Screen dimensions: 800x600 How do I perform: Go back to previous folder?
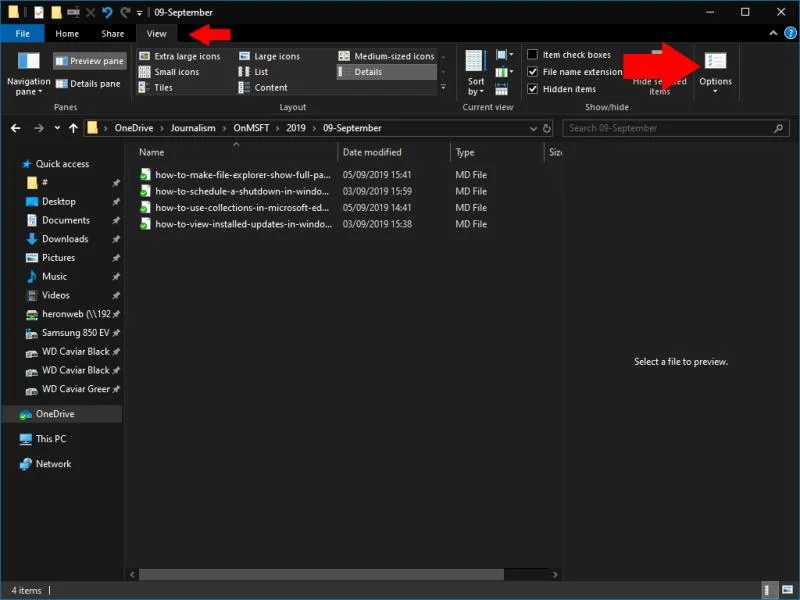click(x=16, y=128)
